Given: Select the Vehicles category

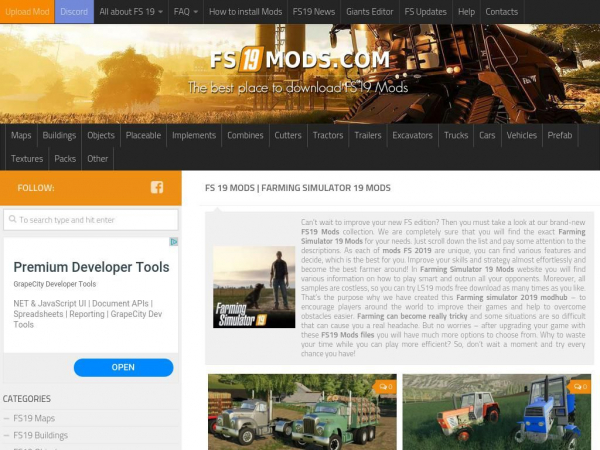Looking at the screenshot, I should pos(522,135).
